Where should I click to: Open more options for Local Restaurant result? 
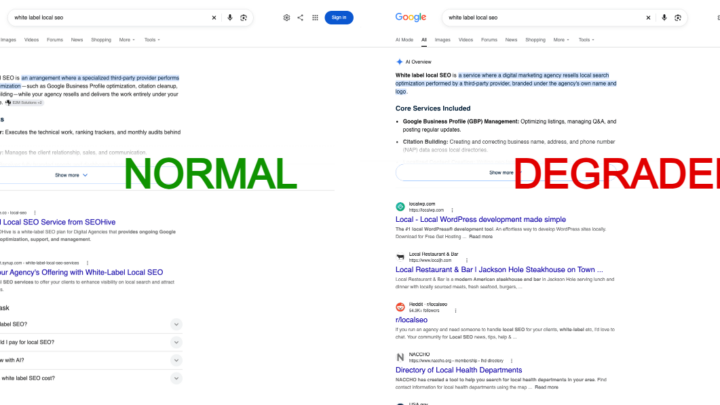(x=467, y=260)
